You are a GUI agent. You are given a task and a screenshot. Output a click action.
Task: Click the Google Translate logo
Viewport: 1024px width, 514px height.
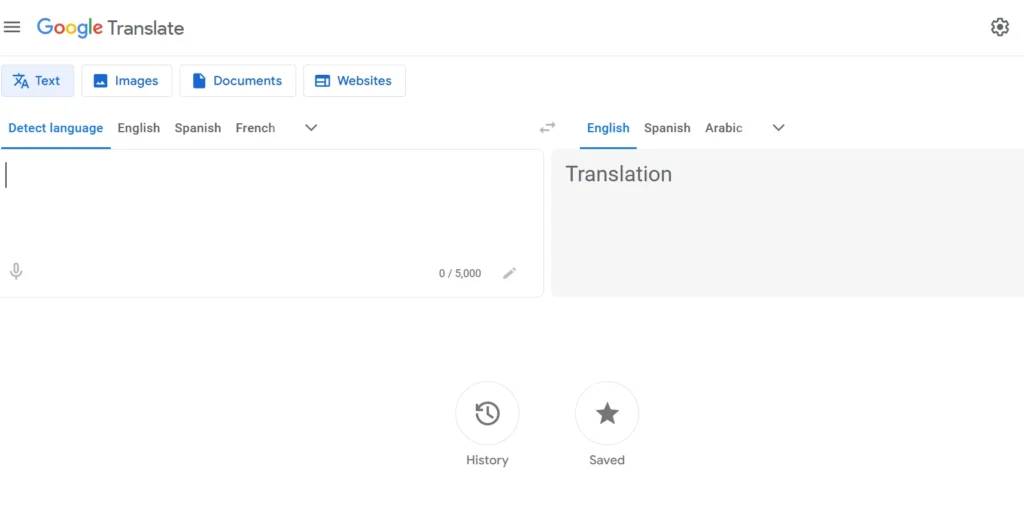(110, 28)
